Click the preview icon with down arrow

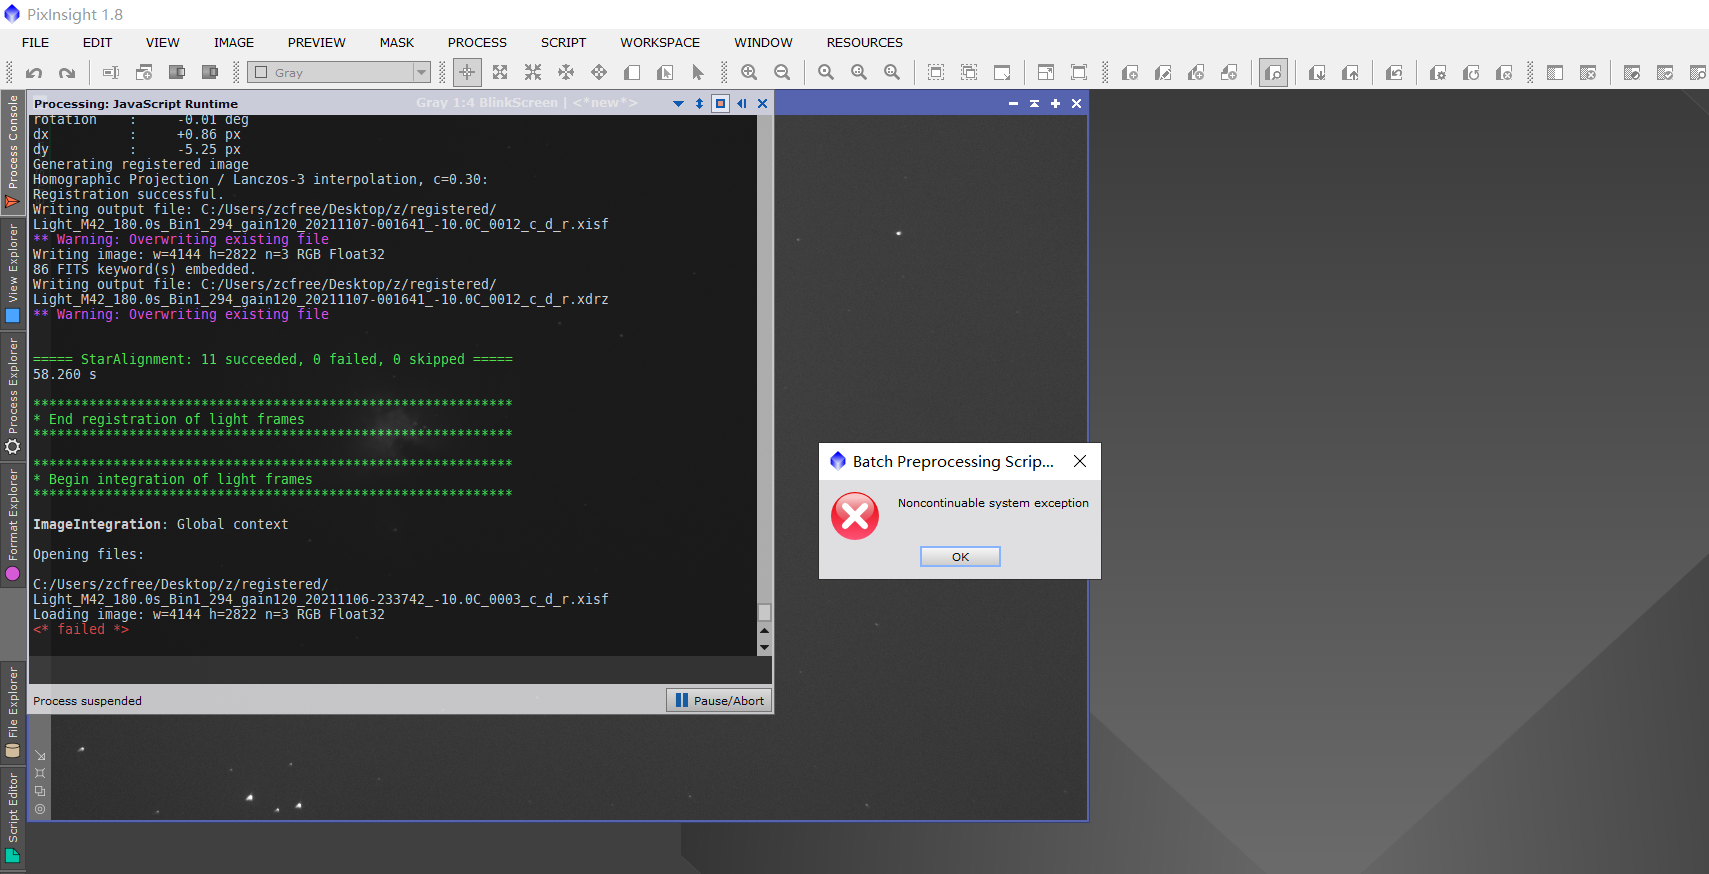1317,72
